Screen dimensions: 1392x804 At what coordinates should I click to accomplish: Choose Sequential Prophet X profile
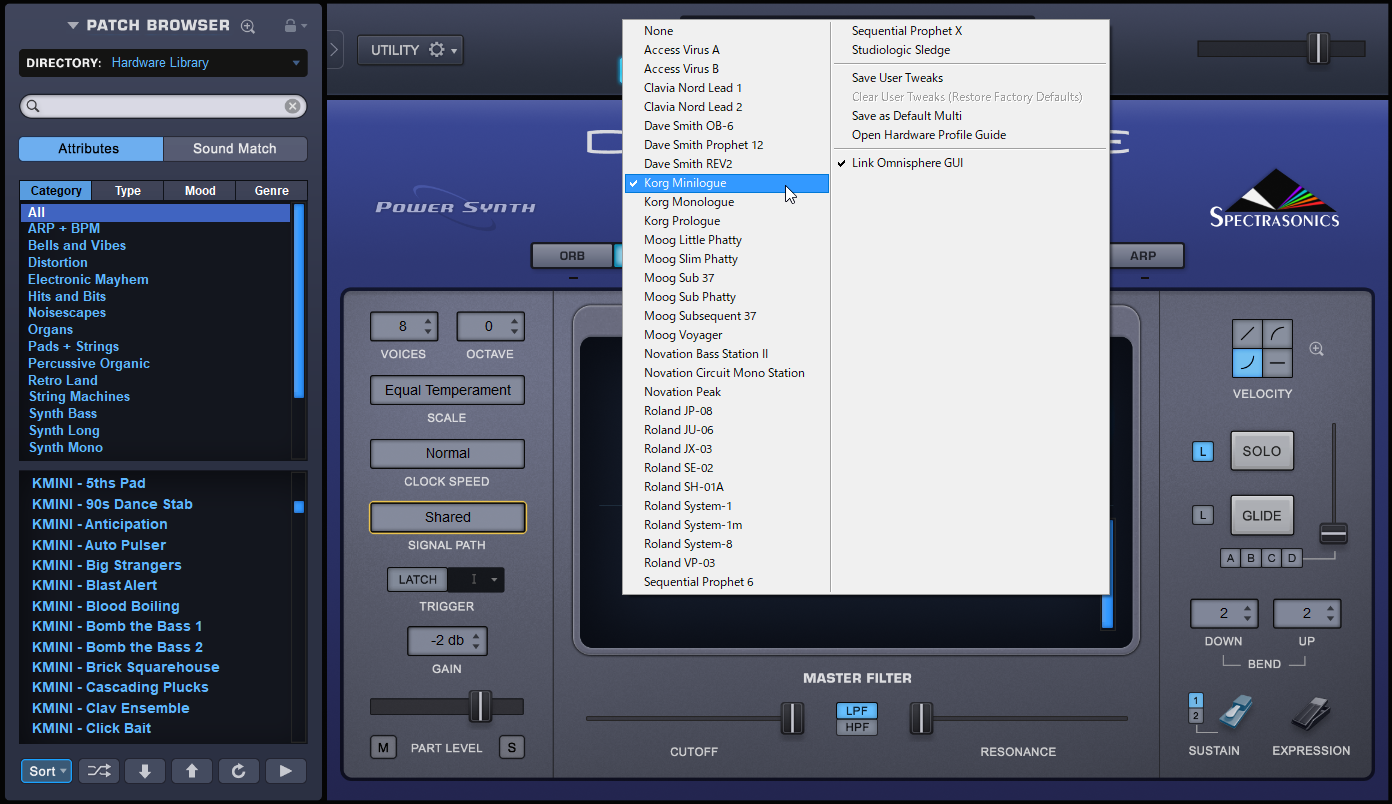point(970,31)
